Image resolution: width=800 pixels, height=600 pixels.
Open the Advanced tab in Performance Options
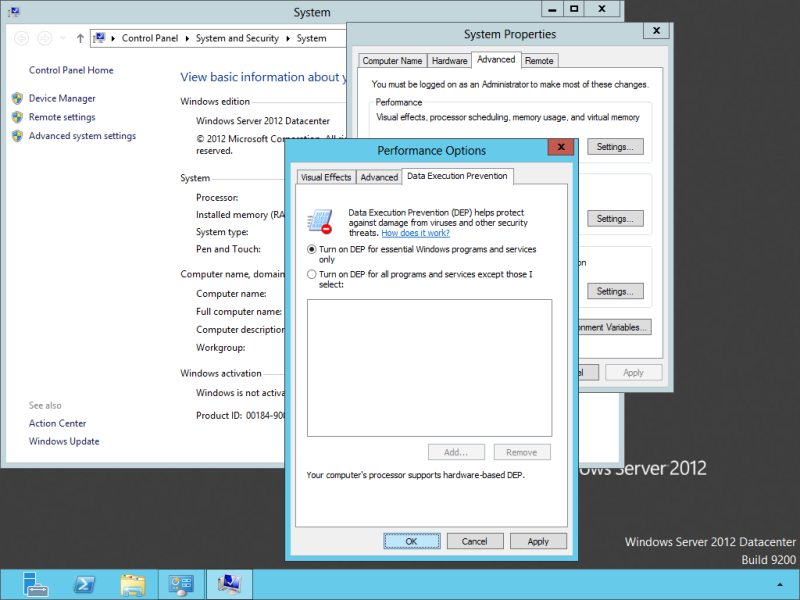pos(379,177)
